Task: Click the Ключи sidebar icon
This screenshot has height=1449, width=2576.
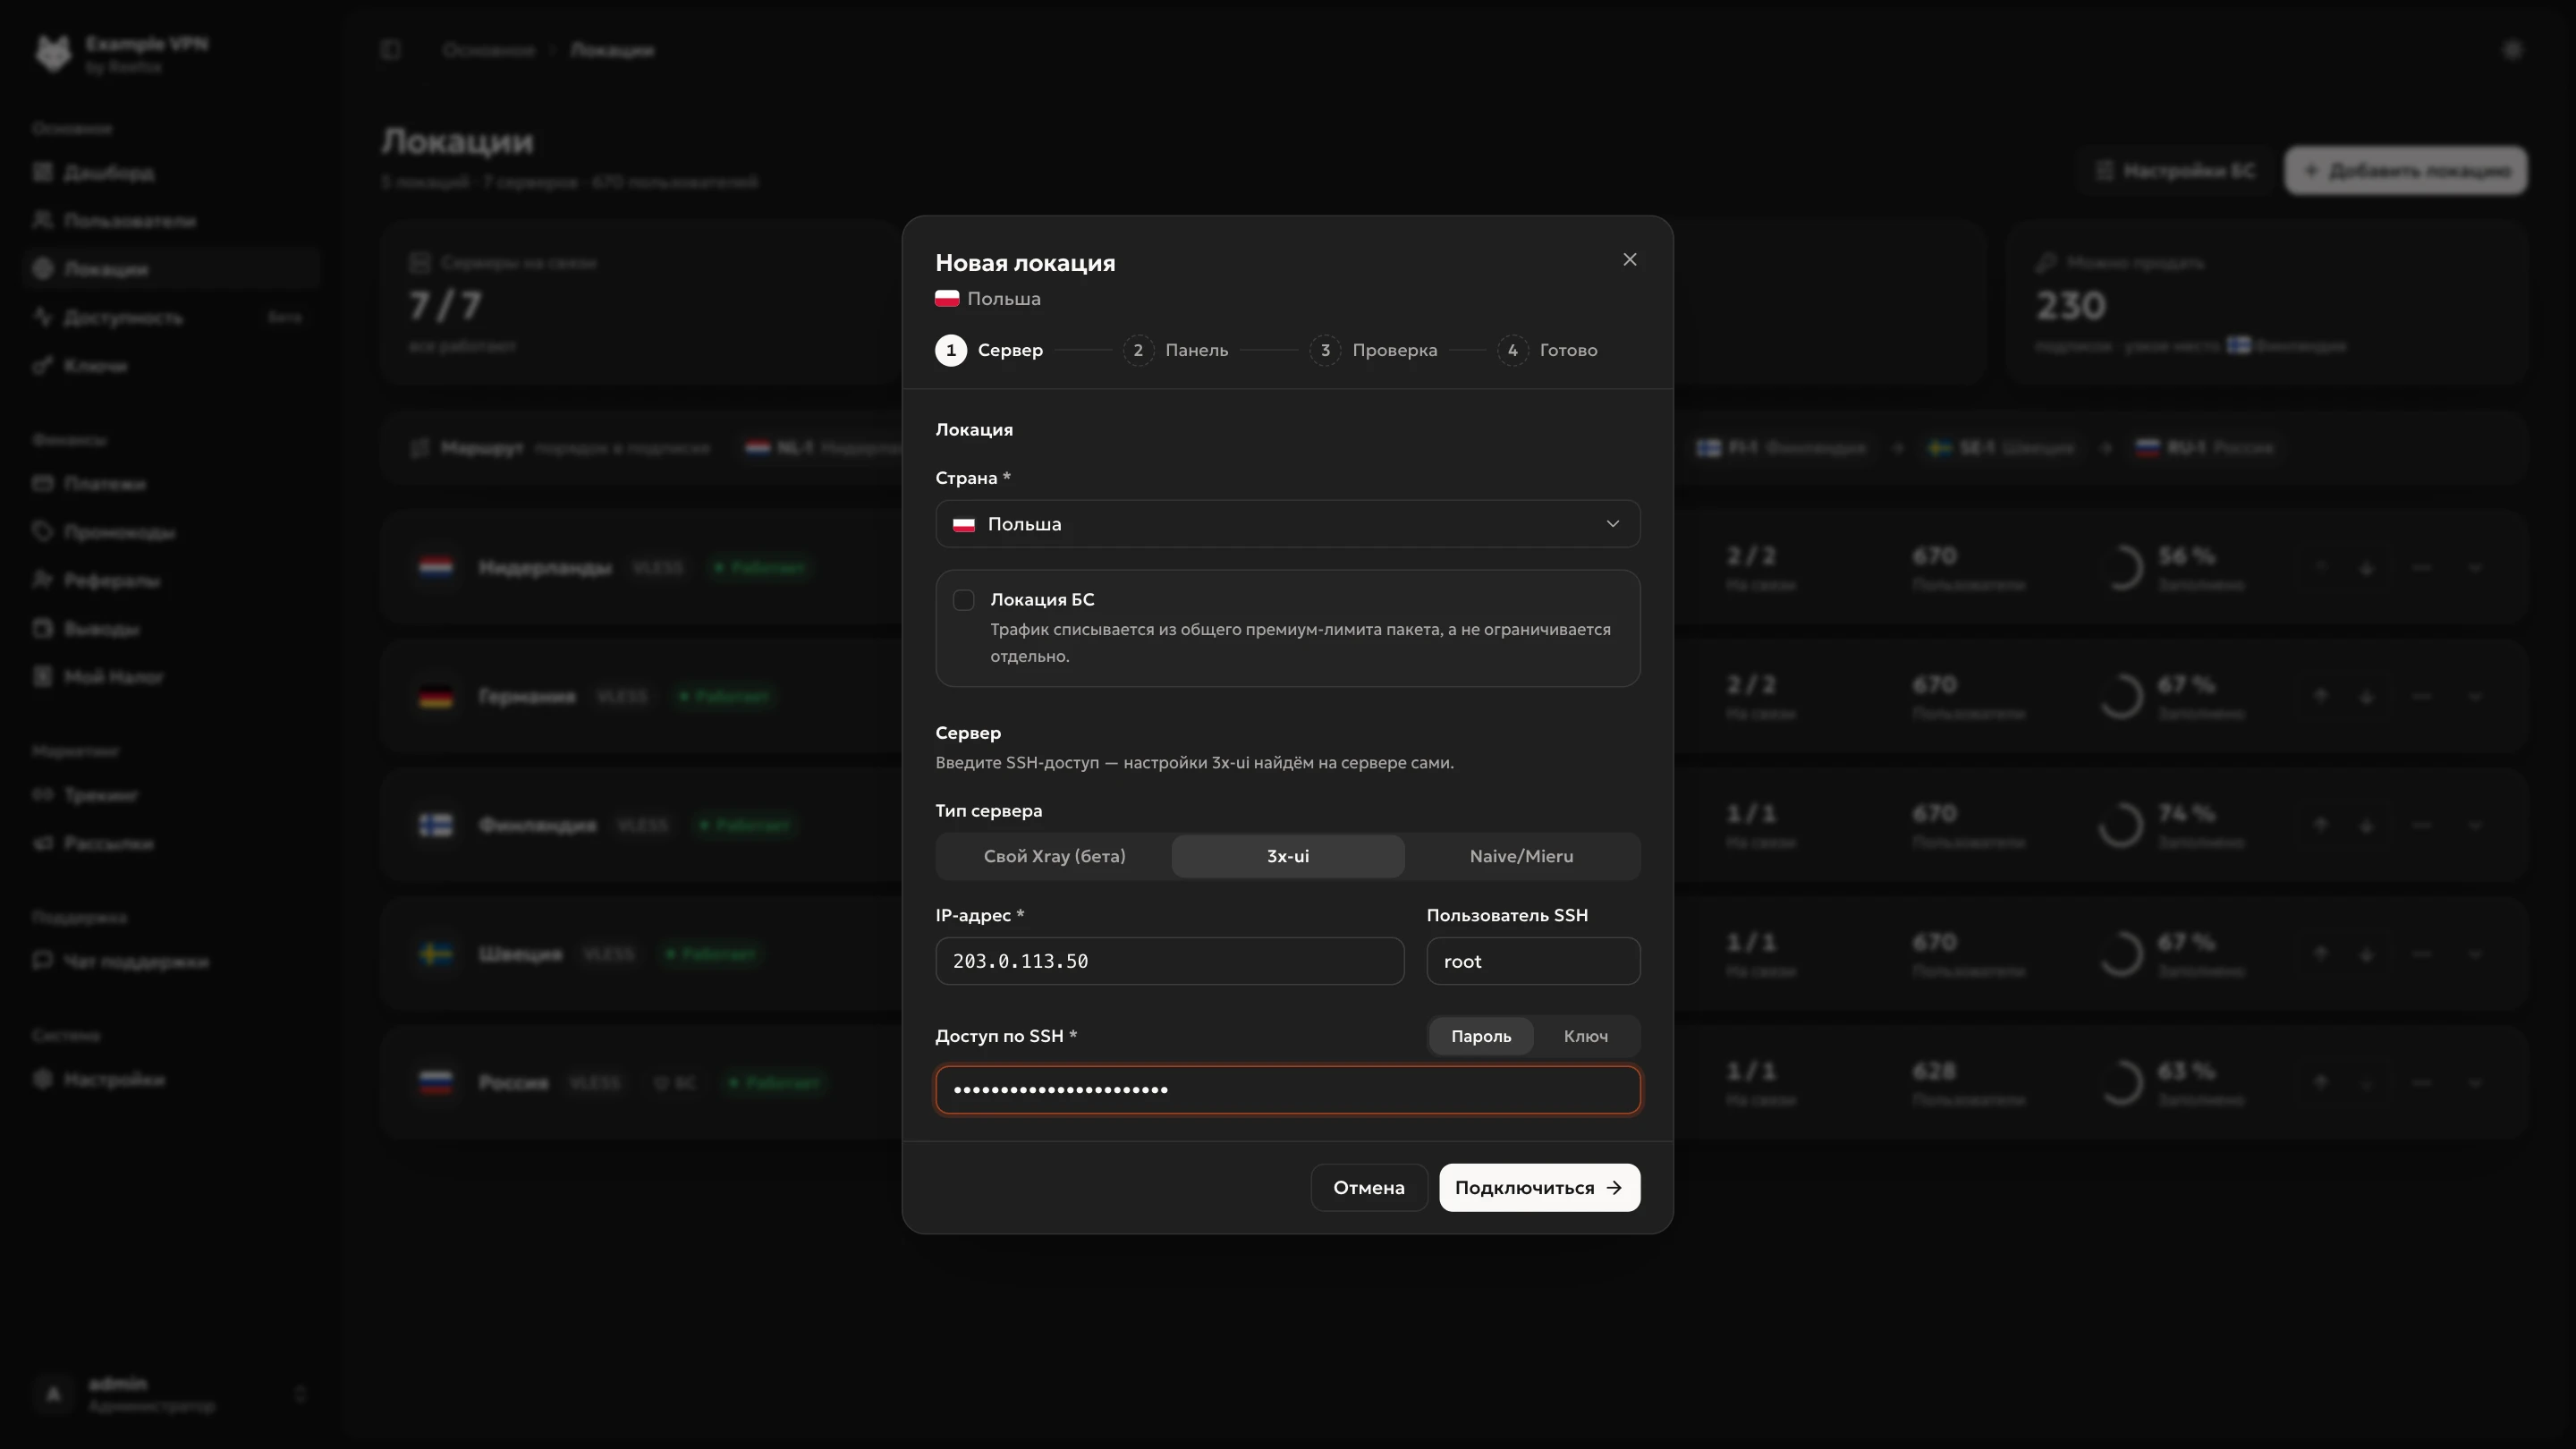Action: coord(42,365)
